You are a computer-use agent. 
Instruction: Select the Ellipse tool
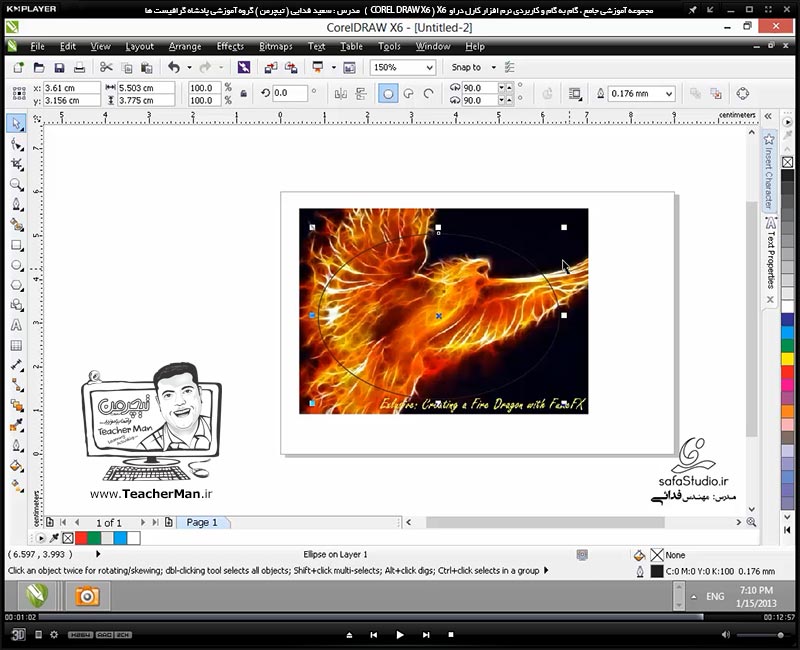click(x=16, y=265)
